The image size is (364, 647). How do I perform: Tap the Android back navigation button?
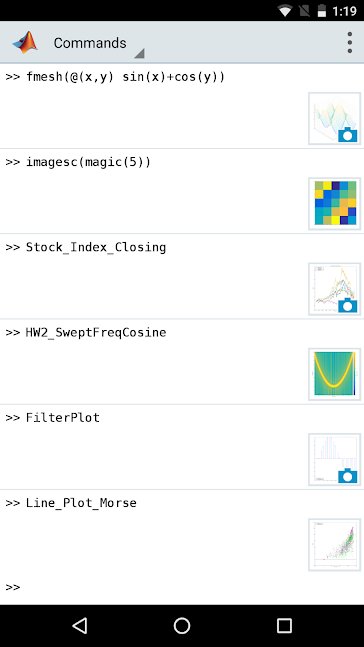80,626
